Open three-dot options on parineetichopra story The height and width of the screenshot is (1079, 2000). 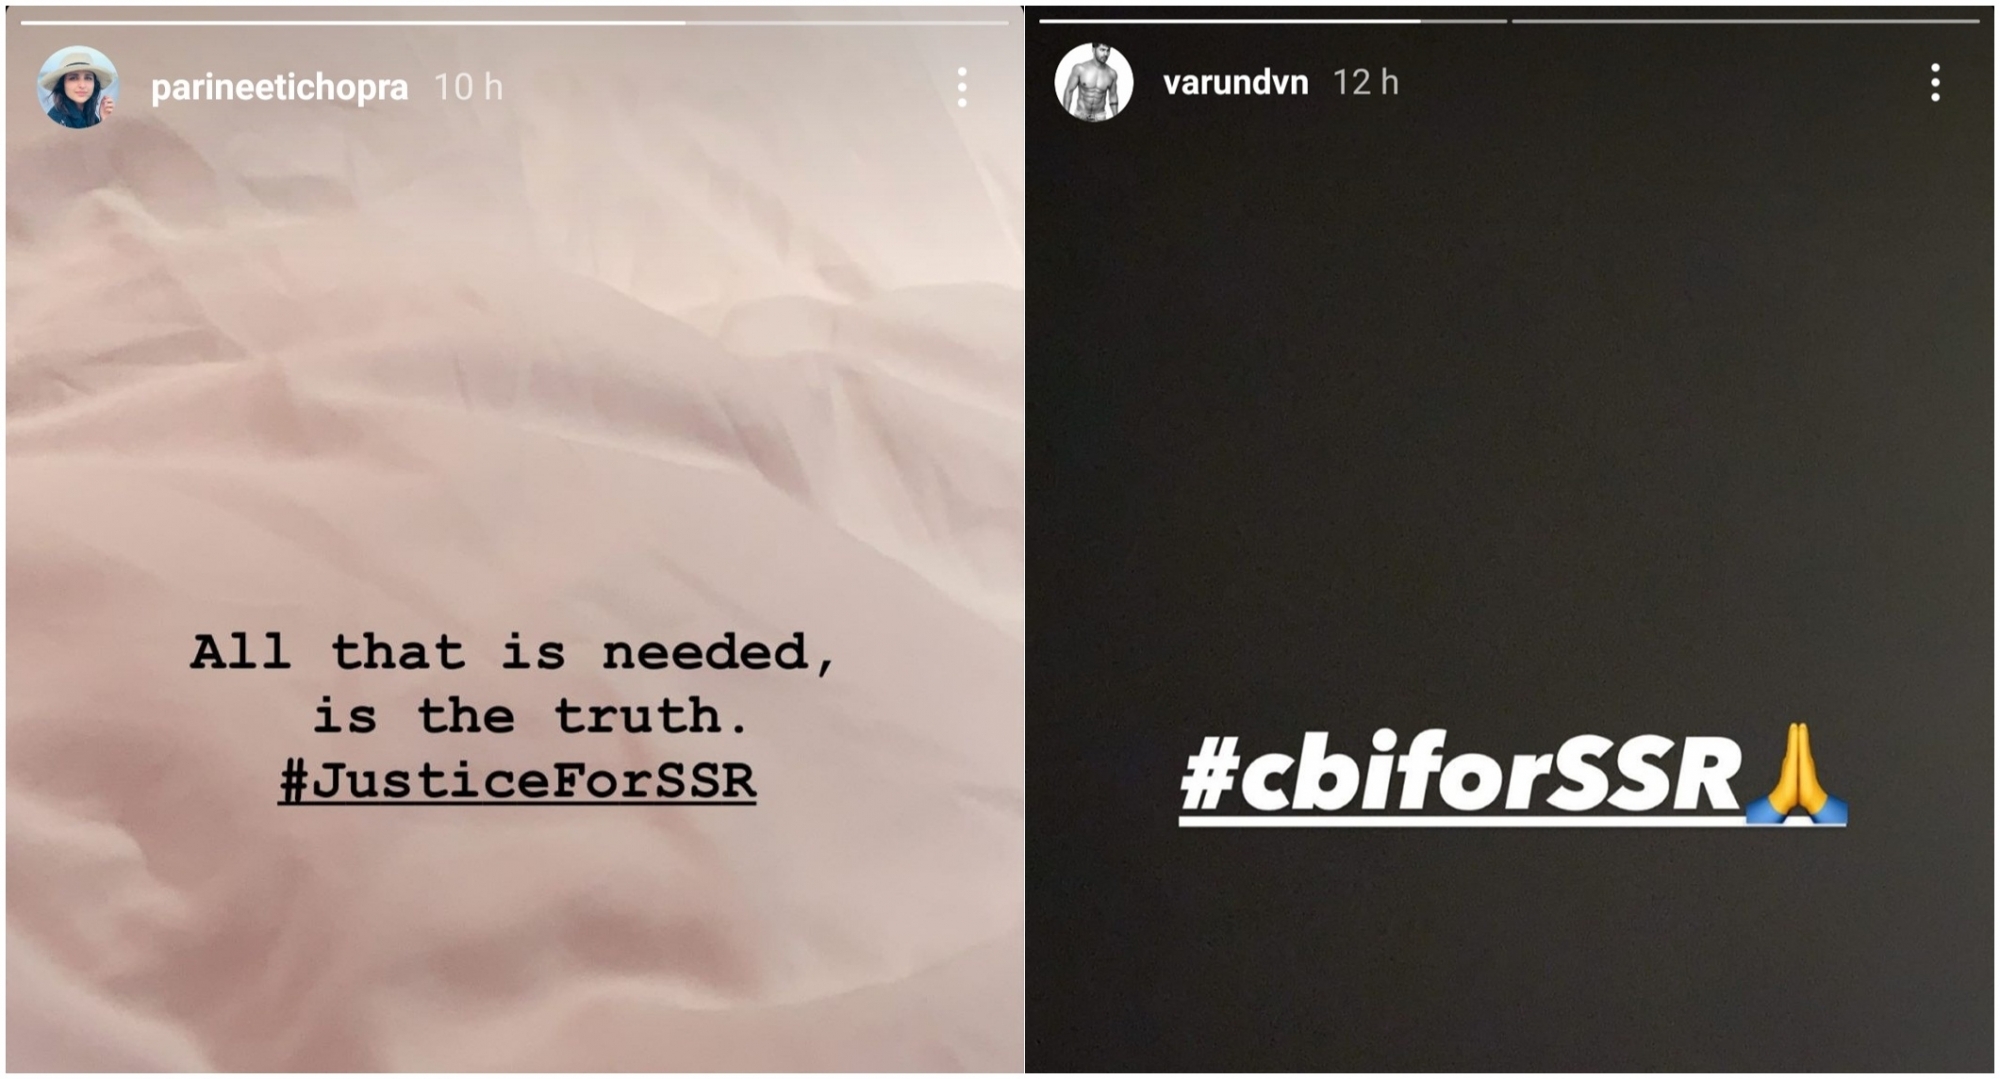tap(962, 88)
